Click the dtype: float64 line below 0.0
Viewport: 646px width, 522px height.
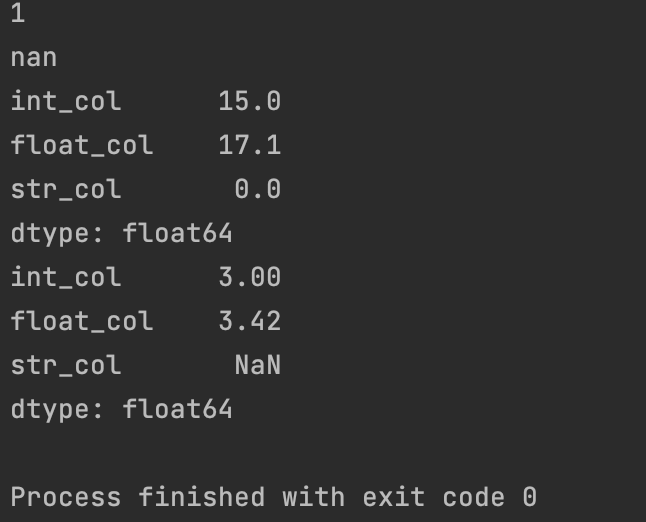pyautogui.click(x=121, y=233)
